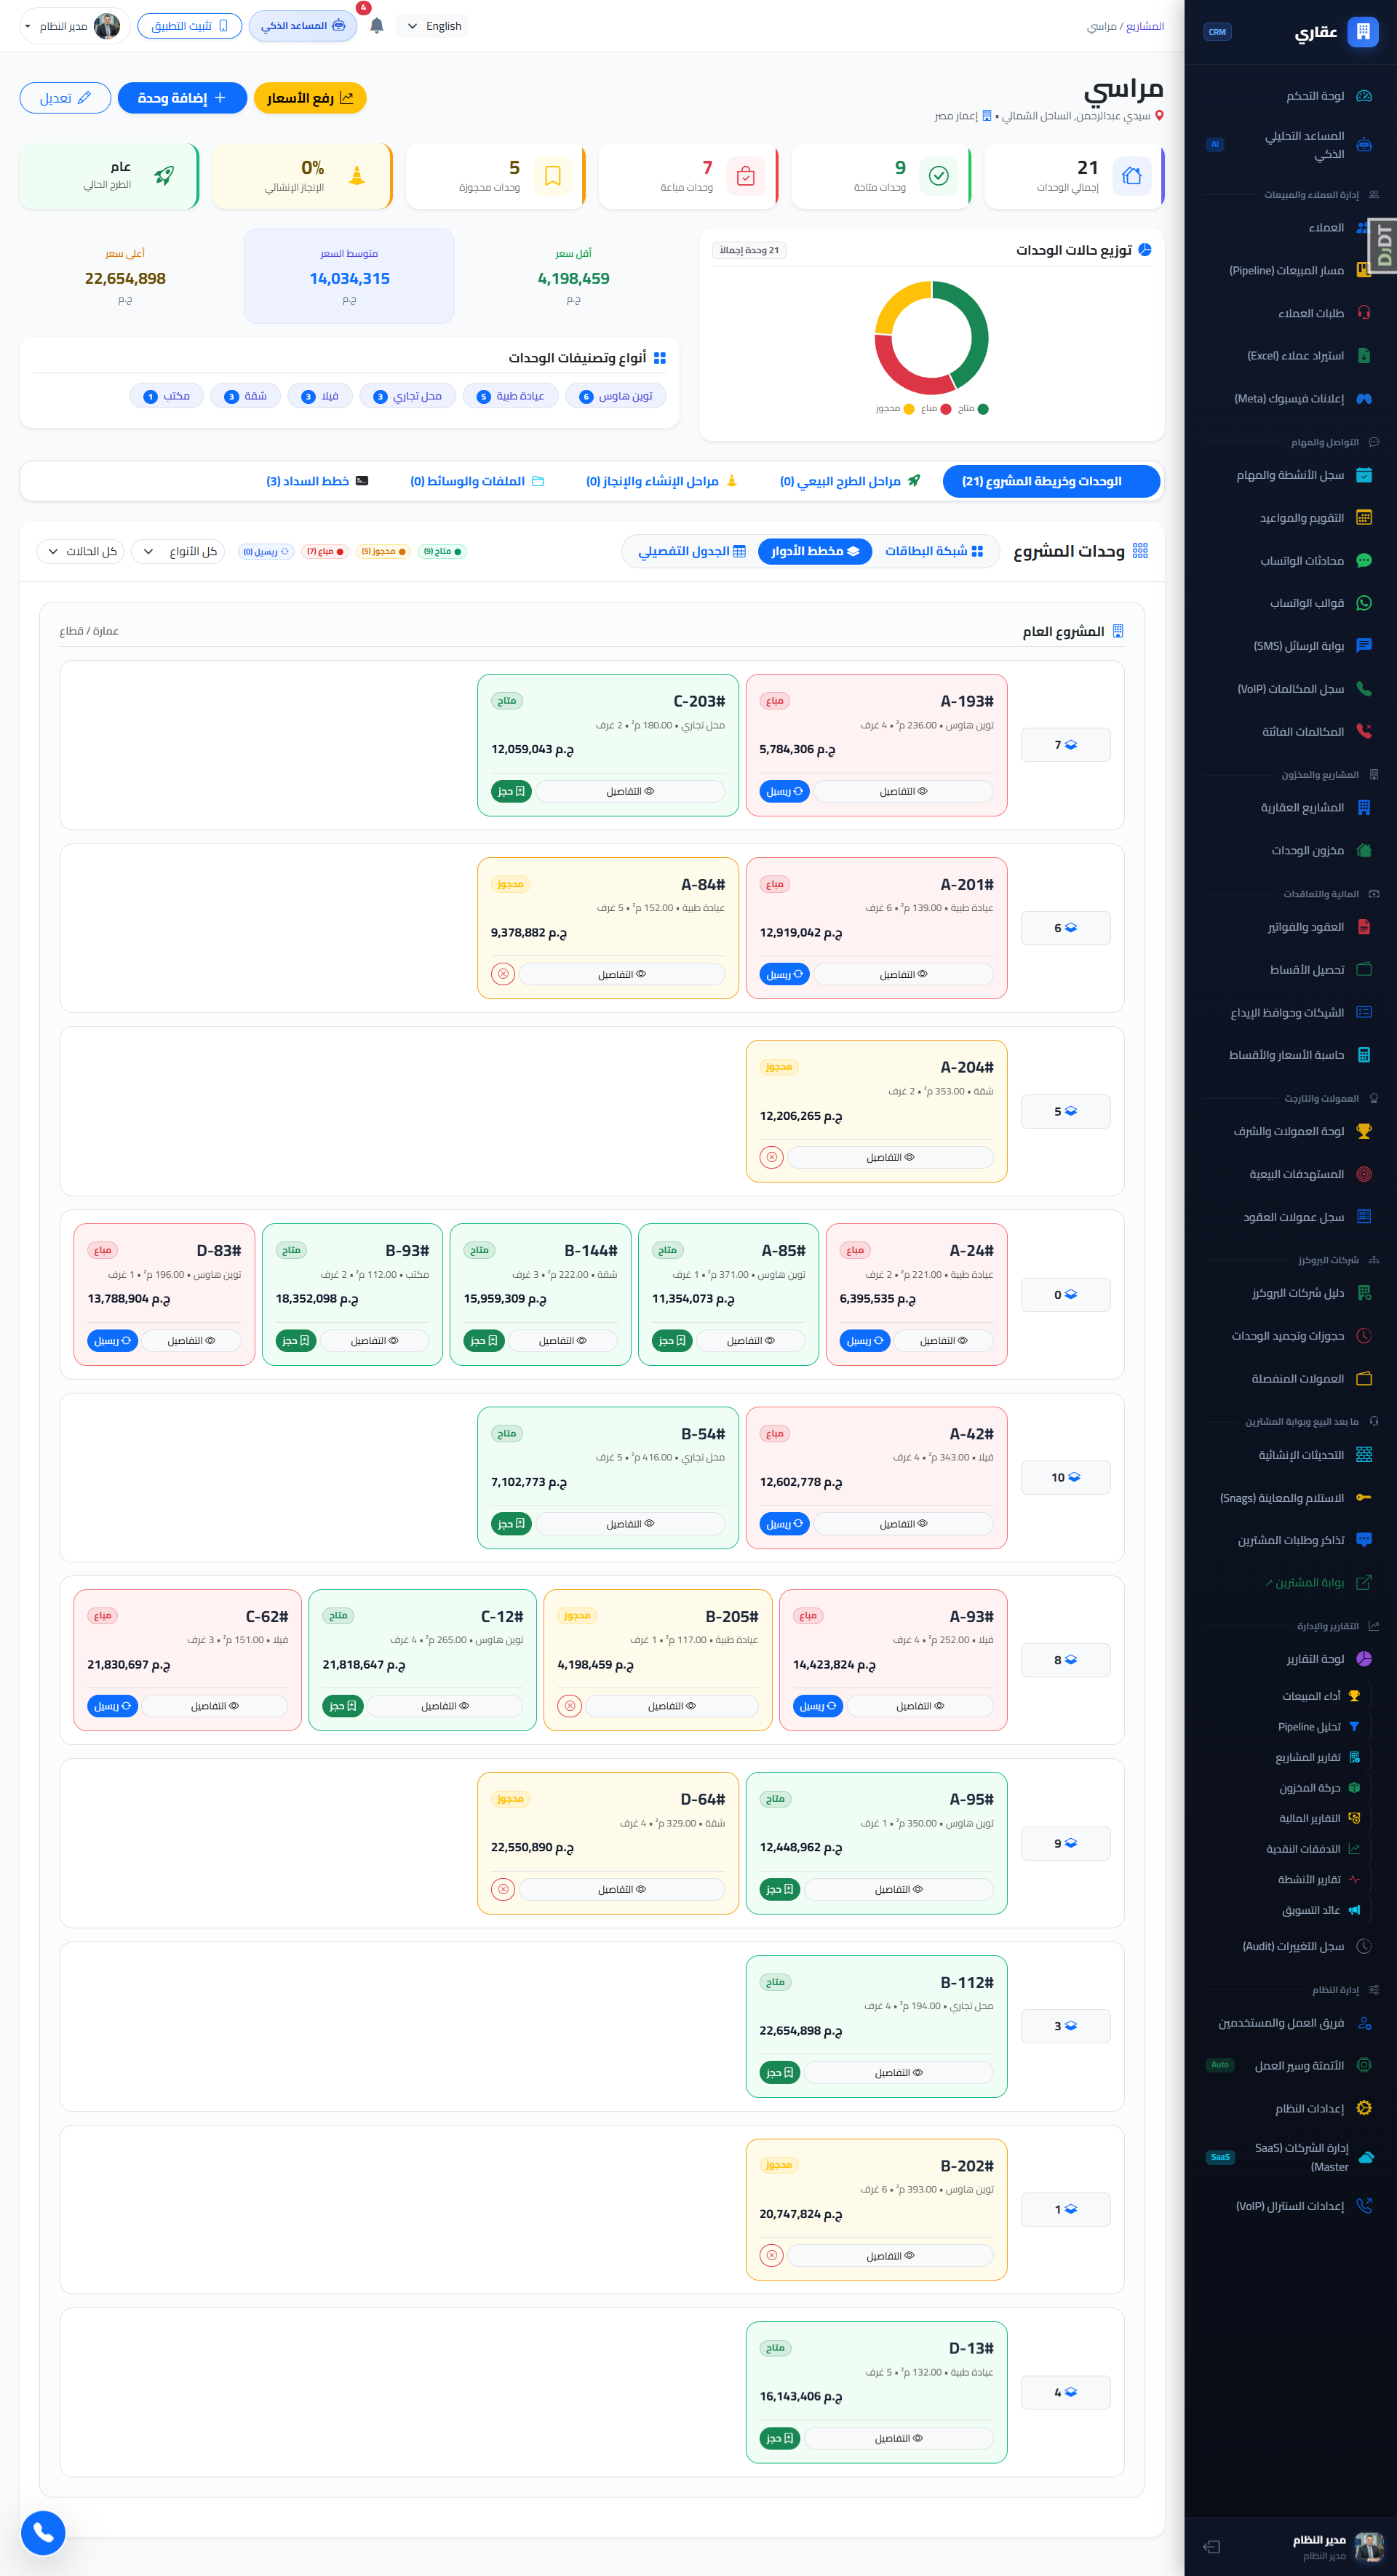Click the cancel reservation icon on card A-84
This screenshot has height=2576, width=1397.
[503, 974]
